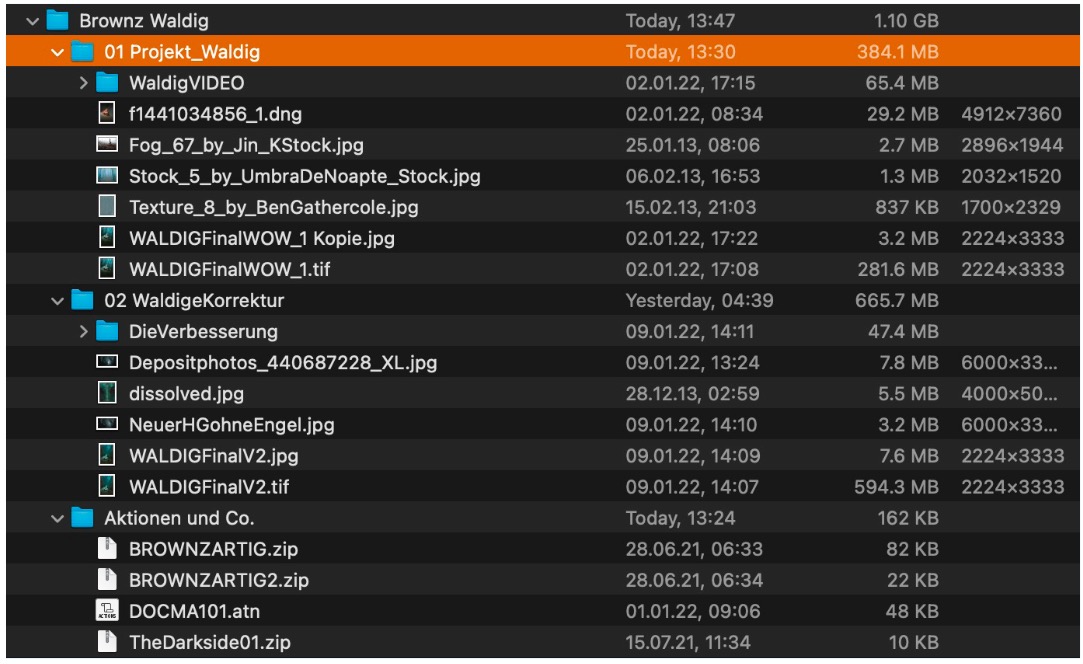Viewport: 1083px width, 664px height.
Task: Collapse the Brownz Waldig folder
Action: [x=34, y=20]
